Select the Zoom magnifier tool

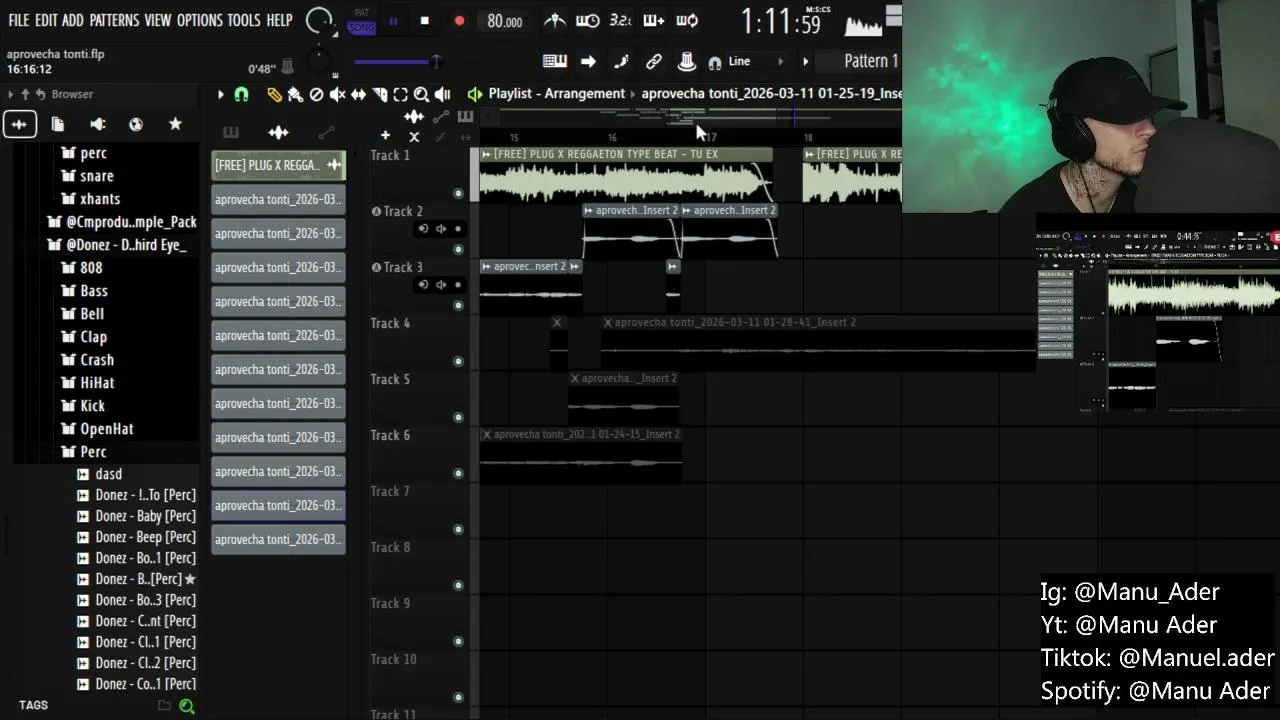tap(421, 94)
